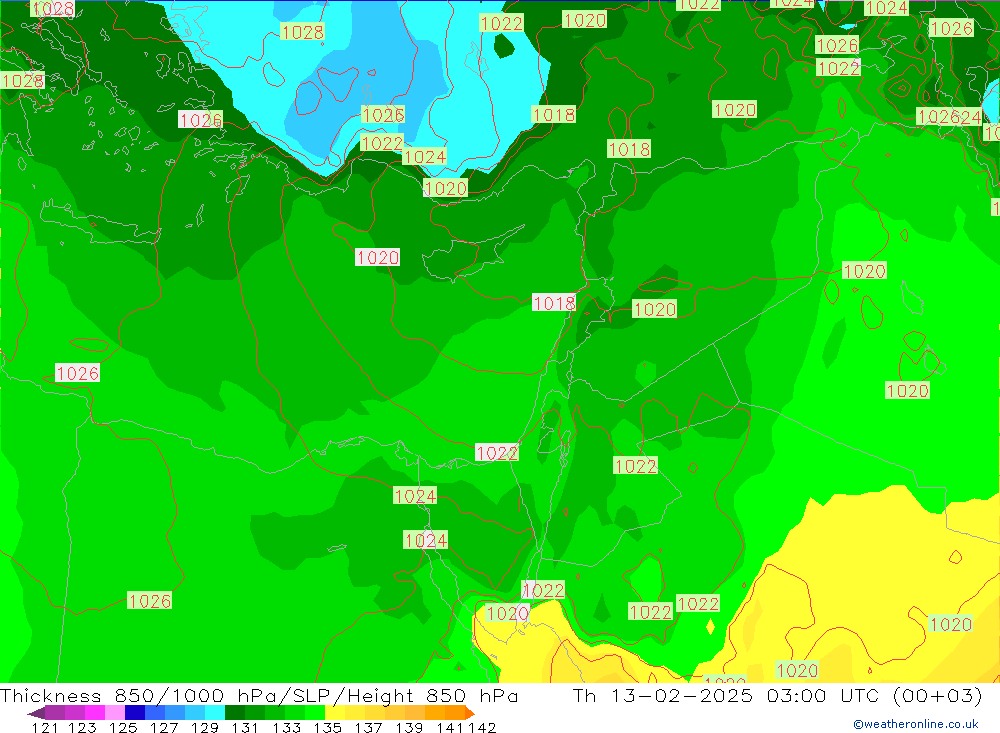Click the legend value 123
Screen dimensions: 1000x733
tap(82, 727)
